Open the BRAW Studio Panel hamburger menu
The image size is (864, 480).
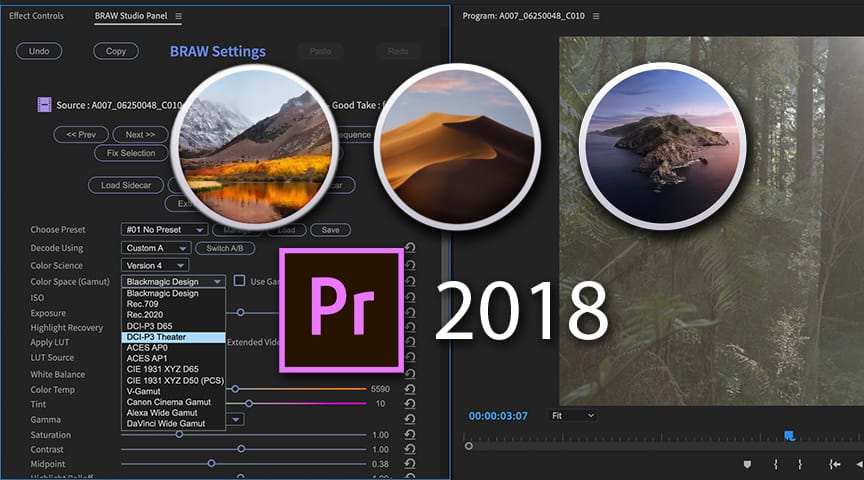178,17
